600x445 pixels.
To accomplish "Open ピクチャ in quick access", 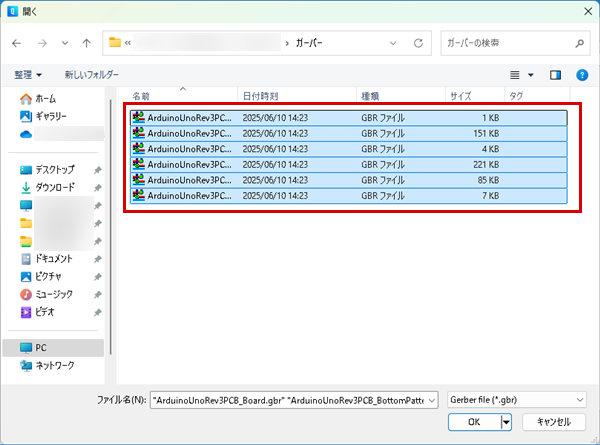I will tap(41, 277).
